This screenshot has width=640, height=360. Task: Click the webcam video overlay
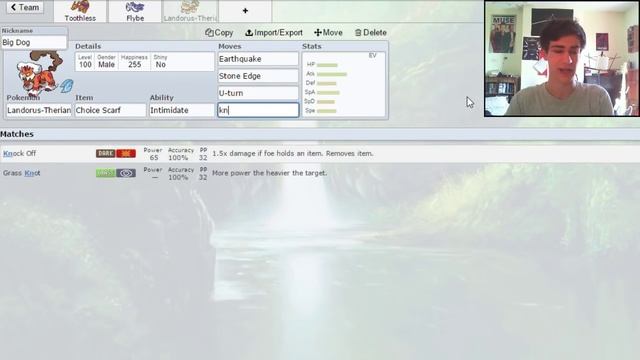coord(562,58)
